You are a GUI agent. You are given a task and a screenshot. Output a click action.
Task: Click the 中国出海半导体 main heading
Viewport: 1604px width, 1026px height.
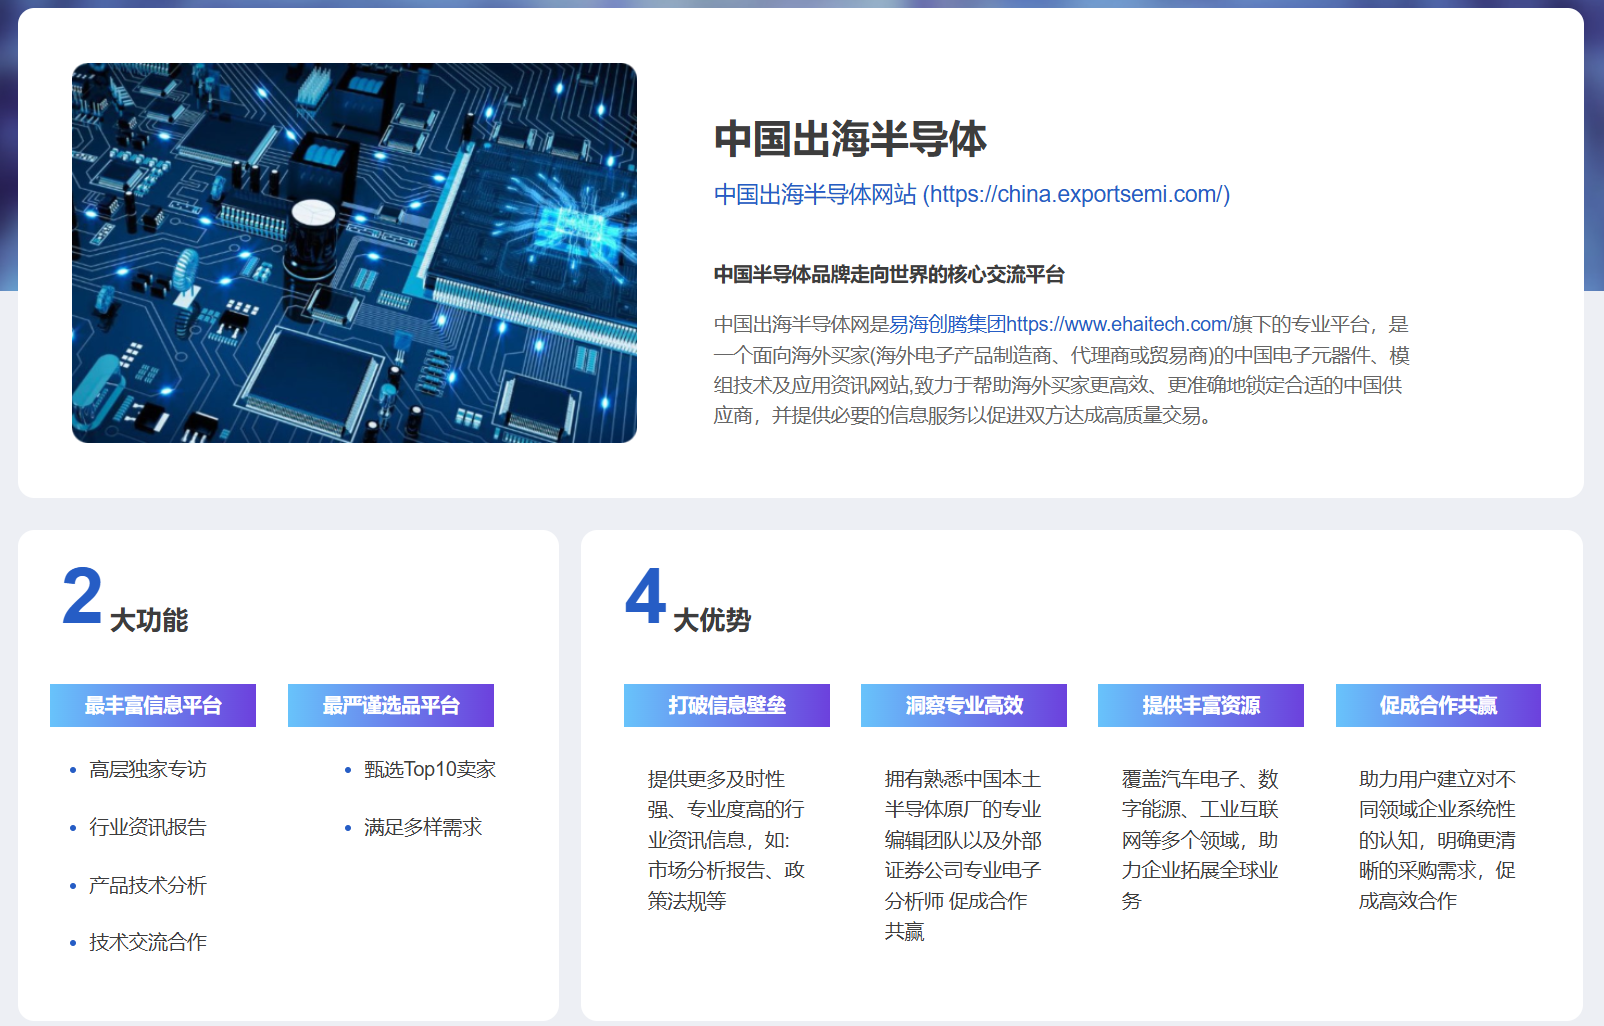click(850, 139)
